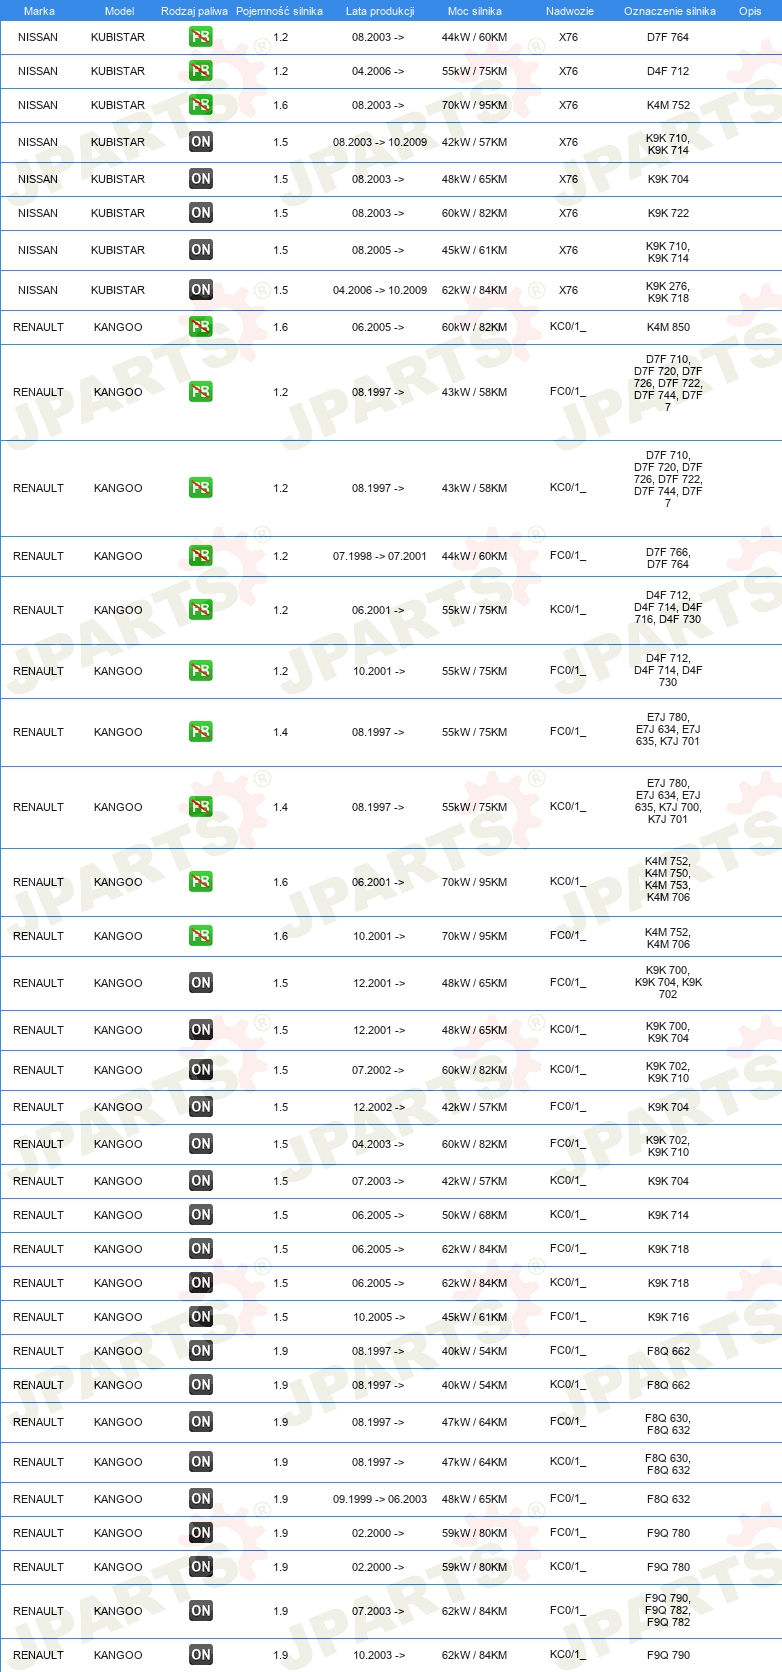Click the Nadwozie column header
The image size is (782, 1672).
pos(570,11)
